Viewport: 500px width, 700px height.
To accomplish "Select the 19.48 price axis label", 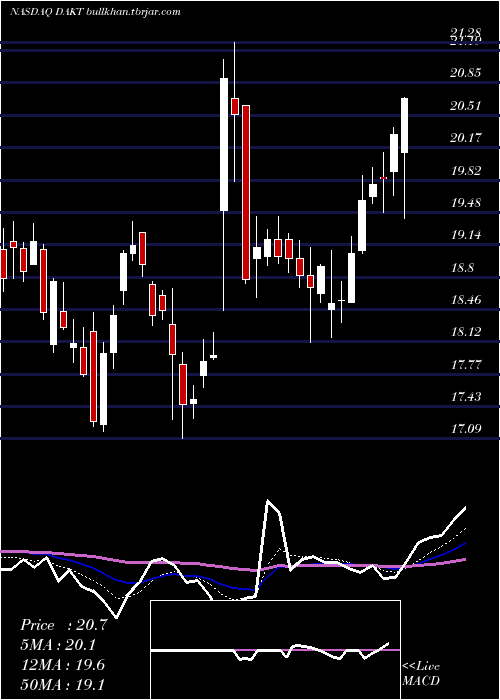I will click(466, 203).
